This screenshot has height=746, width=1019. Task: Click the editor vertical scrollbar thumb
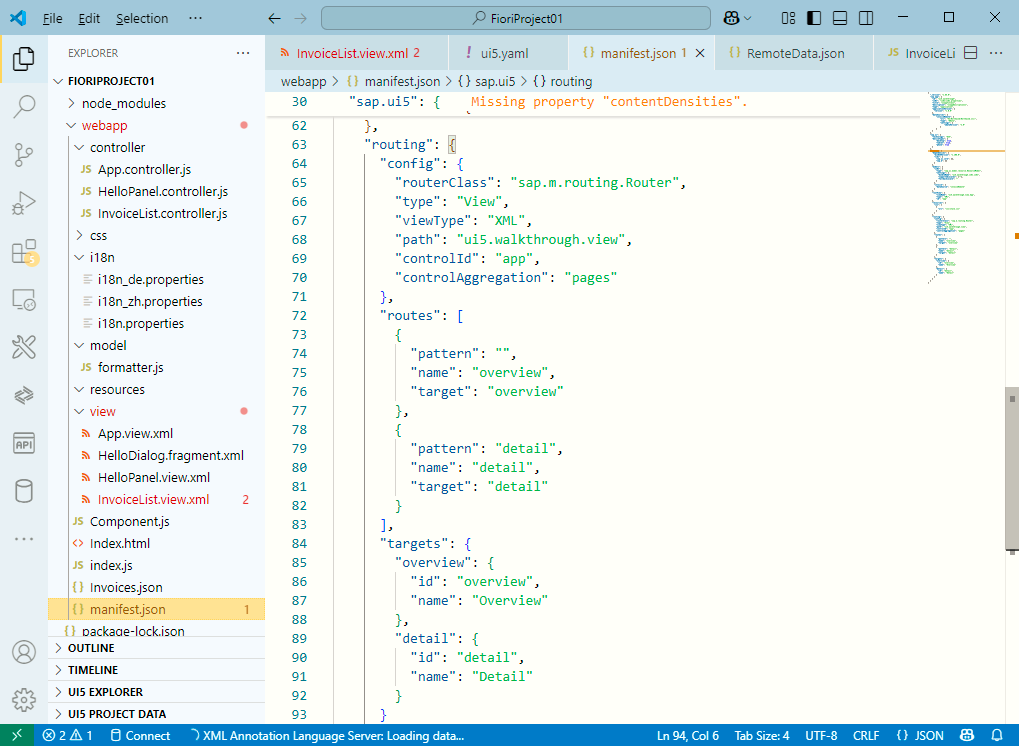point(1012,469)
